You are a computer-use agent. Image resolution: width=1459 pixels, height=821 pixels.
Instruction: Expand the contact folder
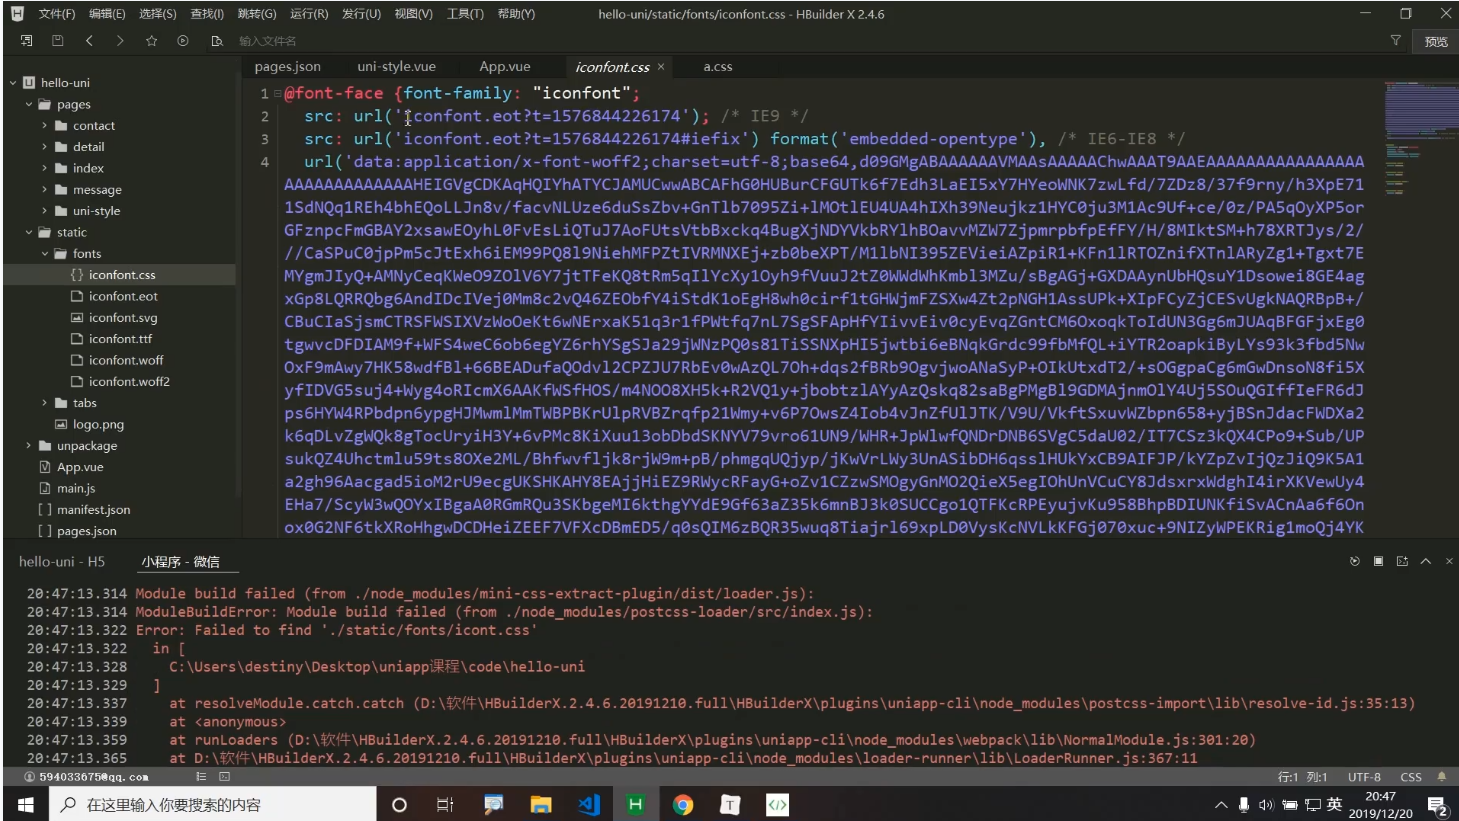(x=45, y=126)
